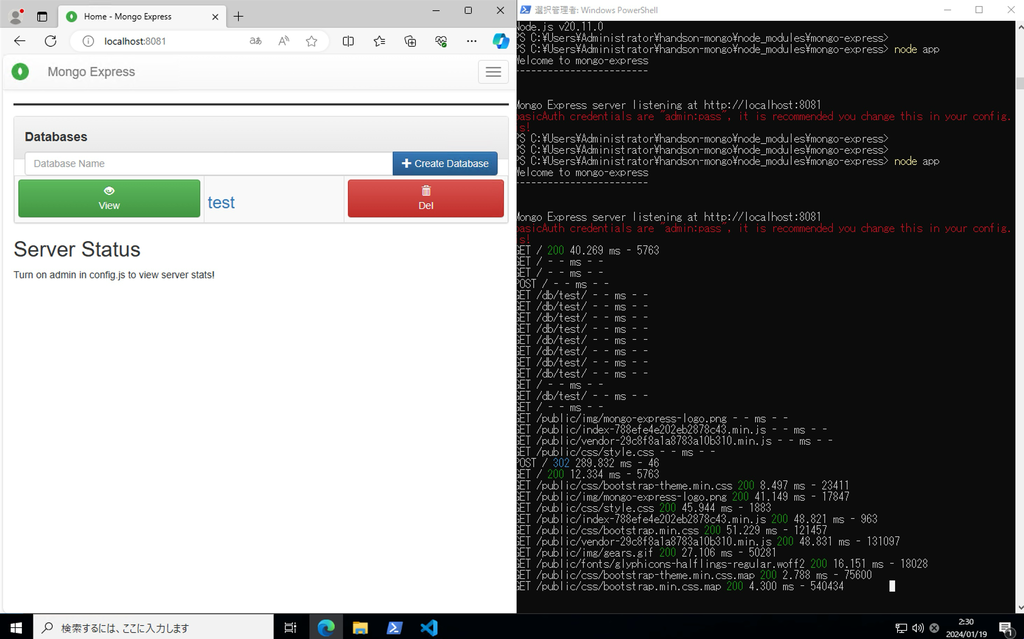
Task: Click 'Turn on admin in config.js' text
Action: [114, 275]
